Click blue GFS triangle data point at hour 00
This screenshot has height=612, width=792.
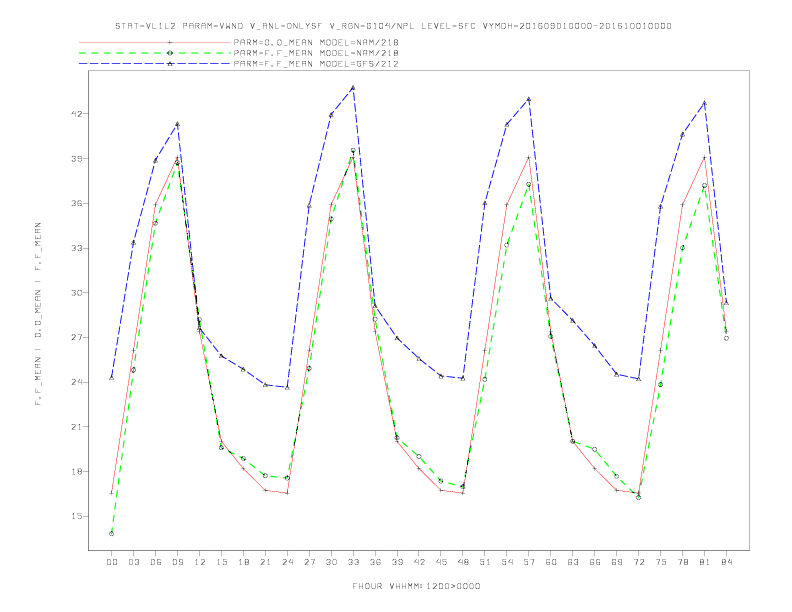click(x=112, y=377)
